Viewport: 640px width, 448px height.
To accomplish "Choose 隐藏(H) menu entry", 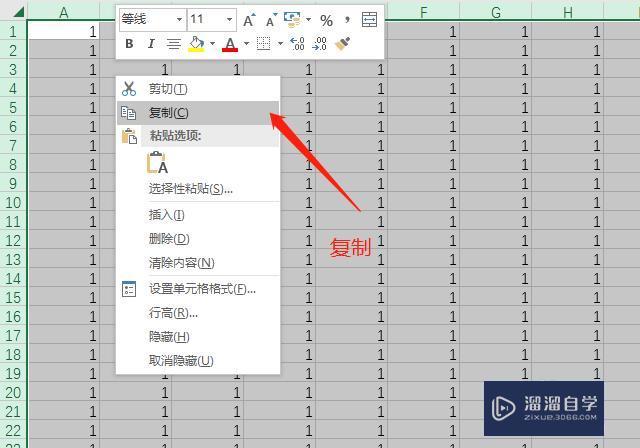I will point(198,337).
